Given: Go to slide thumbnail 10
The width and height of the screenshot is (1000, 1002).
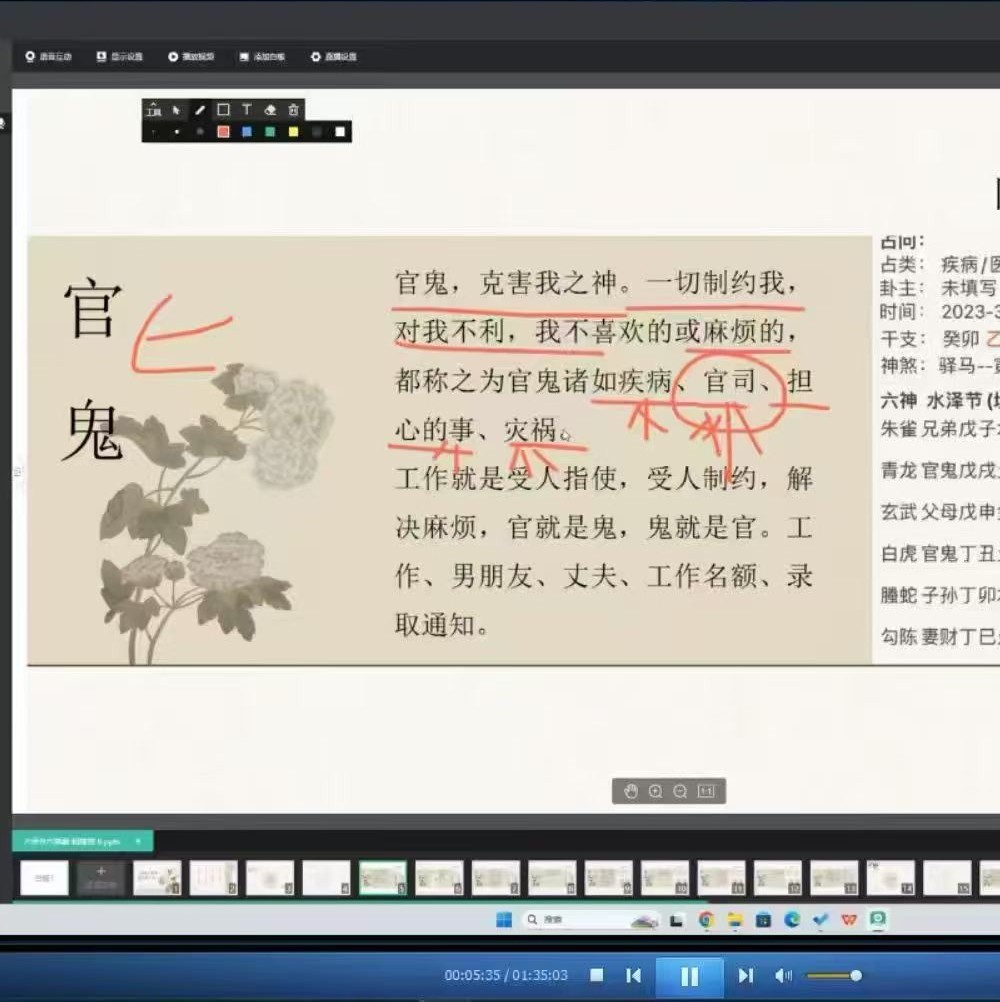Looking at the screenshot, I should click(x=665, y=878).
